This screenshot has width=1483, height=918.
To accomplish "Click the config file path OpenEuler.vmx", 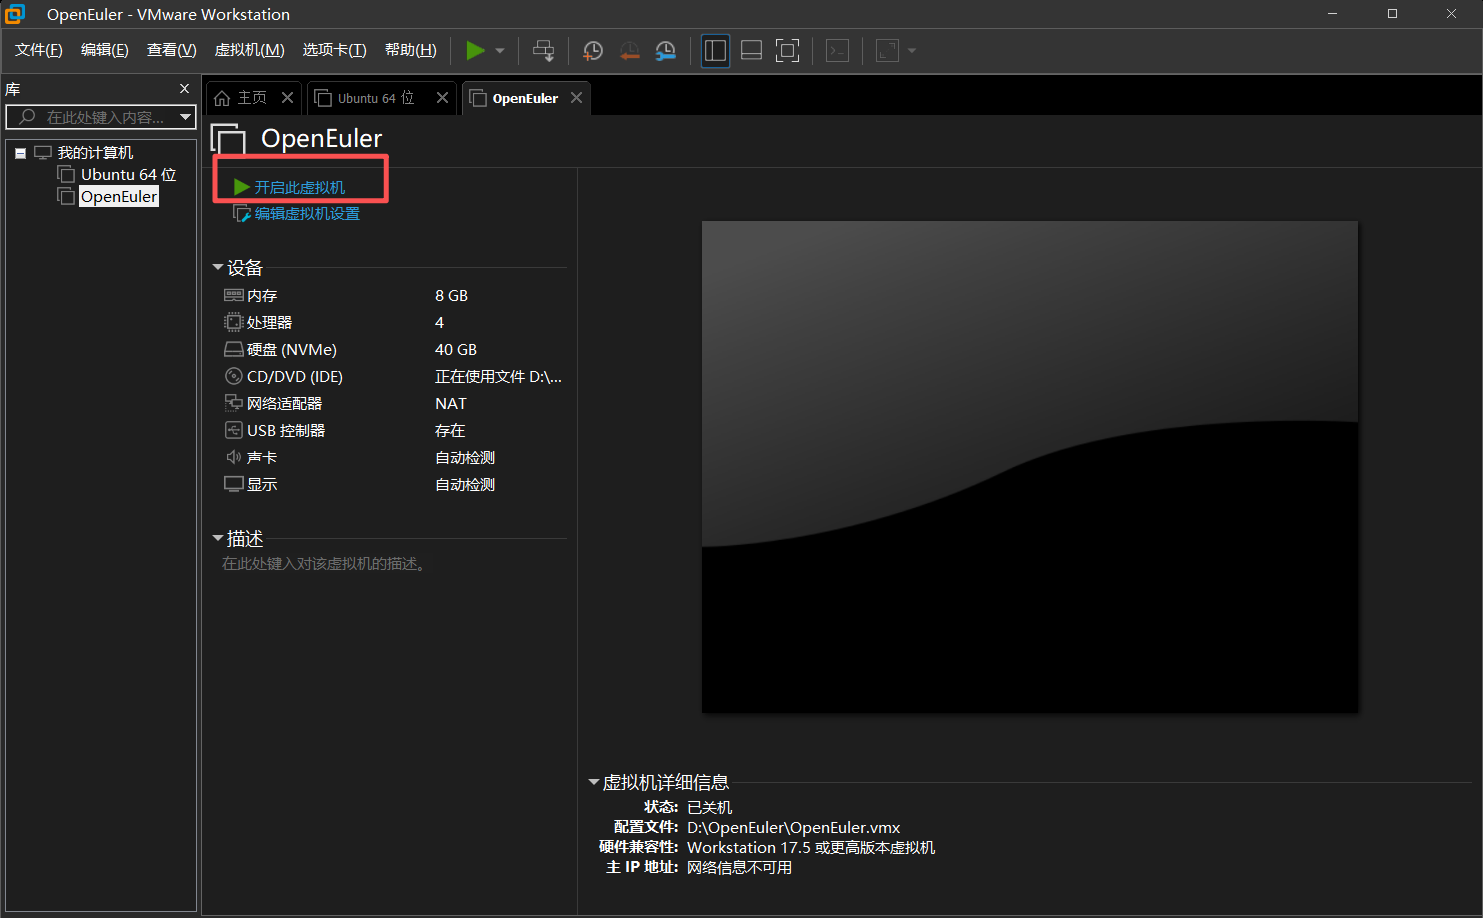I will (x=794, y=828).
